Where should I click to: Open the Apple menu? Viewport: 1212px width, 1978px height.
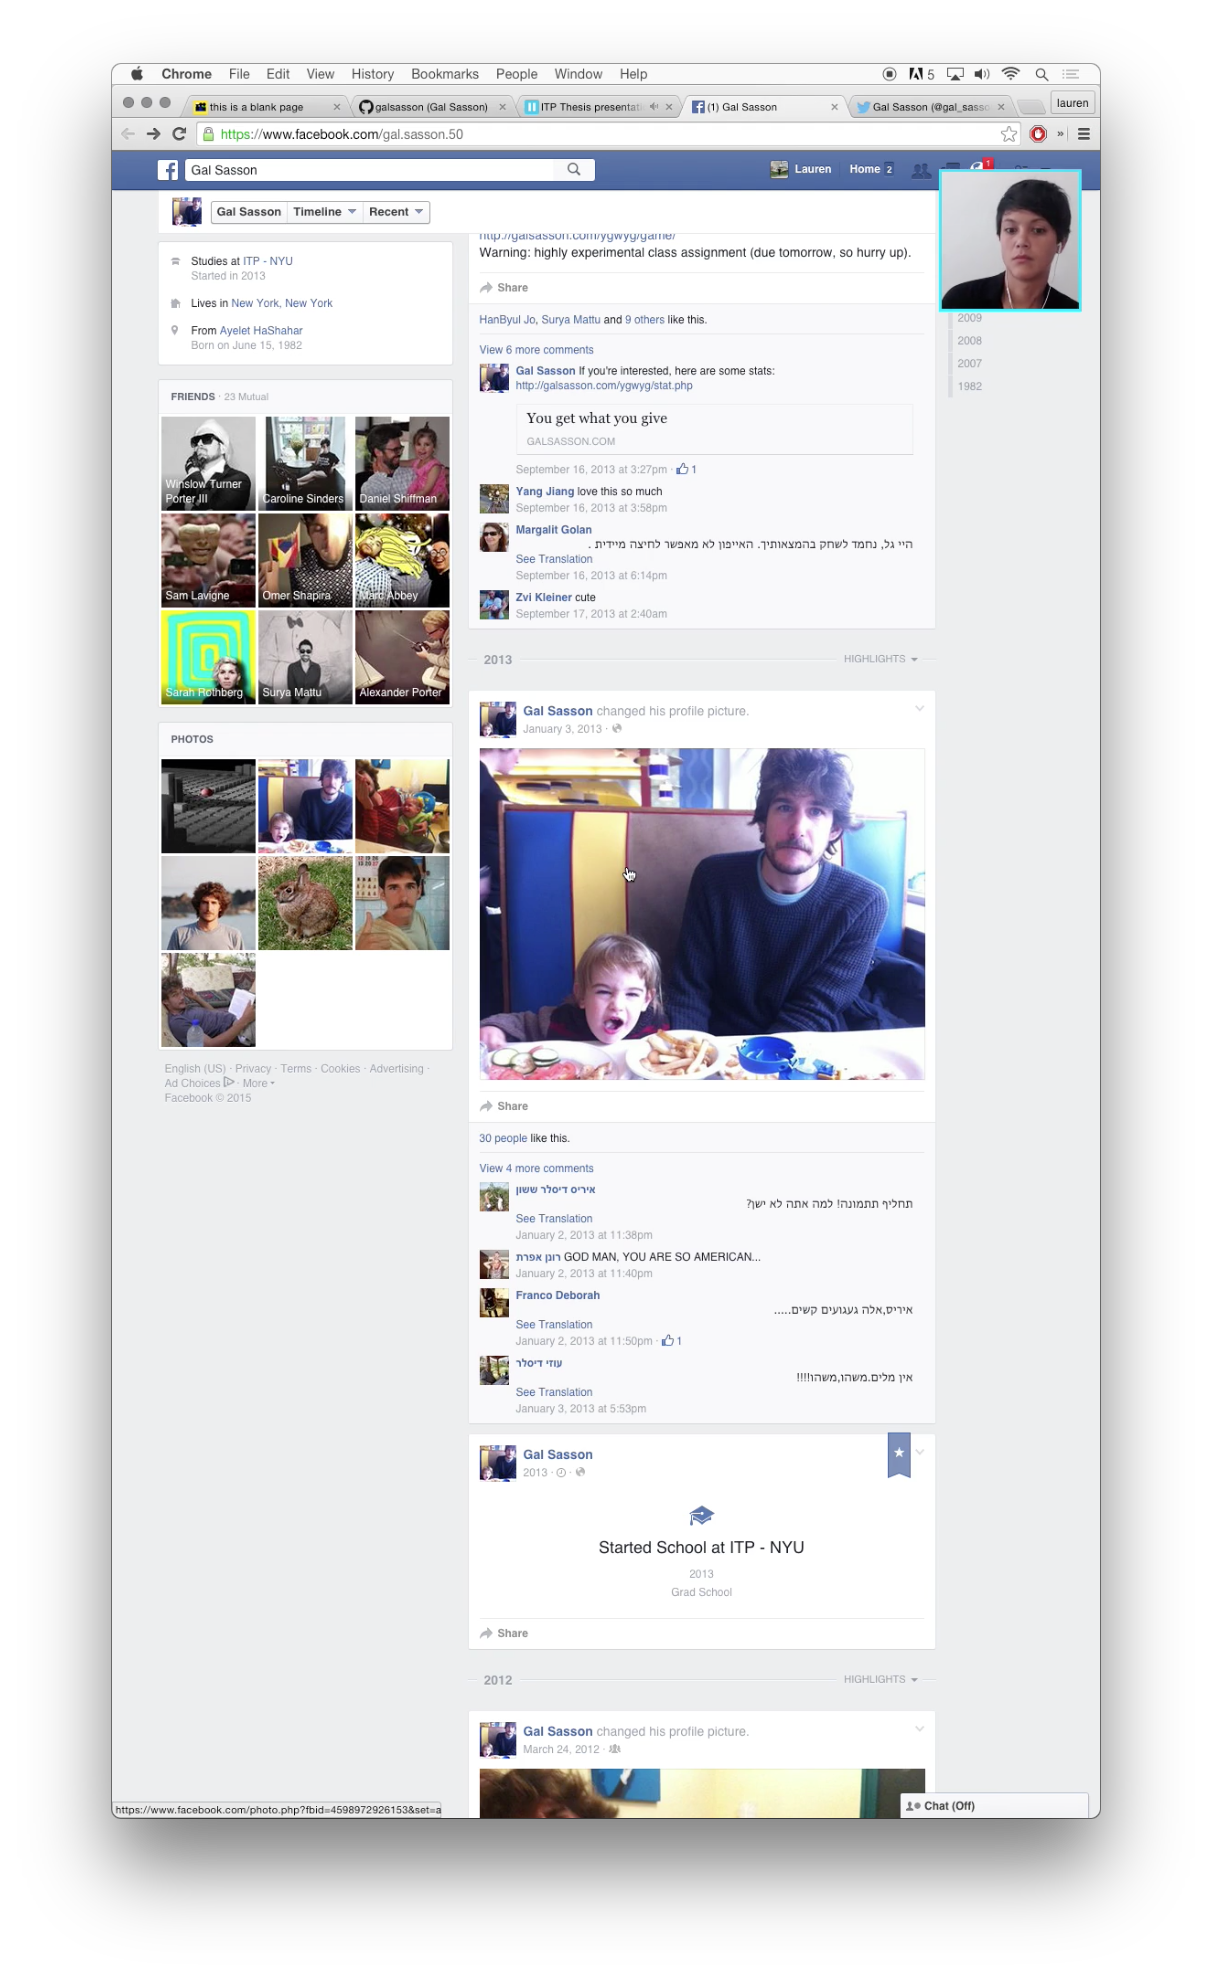(137, 74)
